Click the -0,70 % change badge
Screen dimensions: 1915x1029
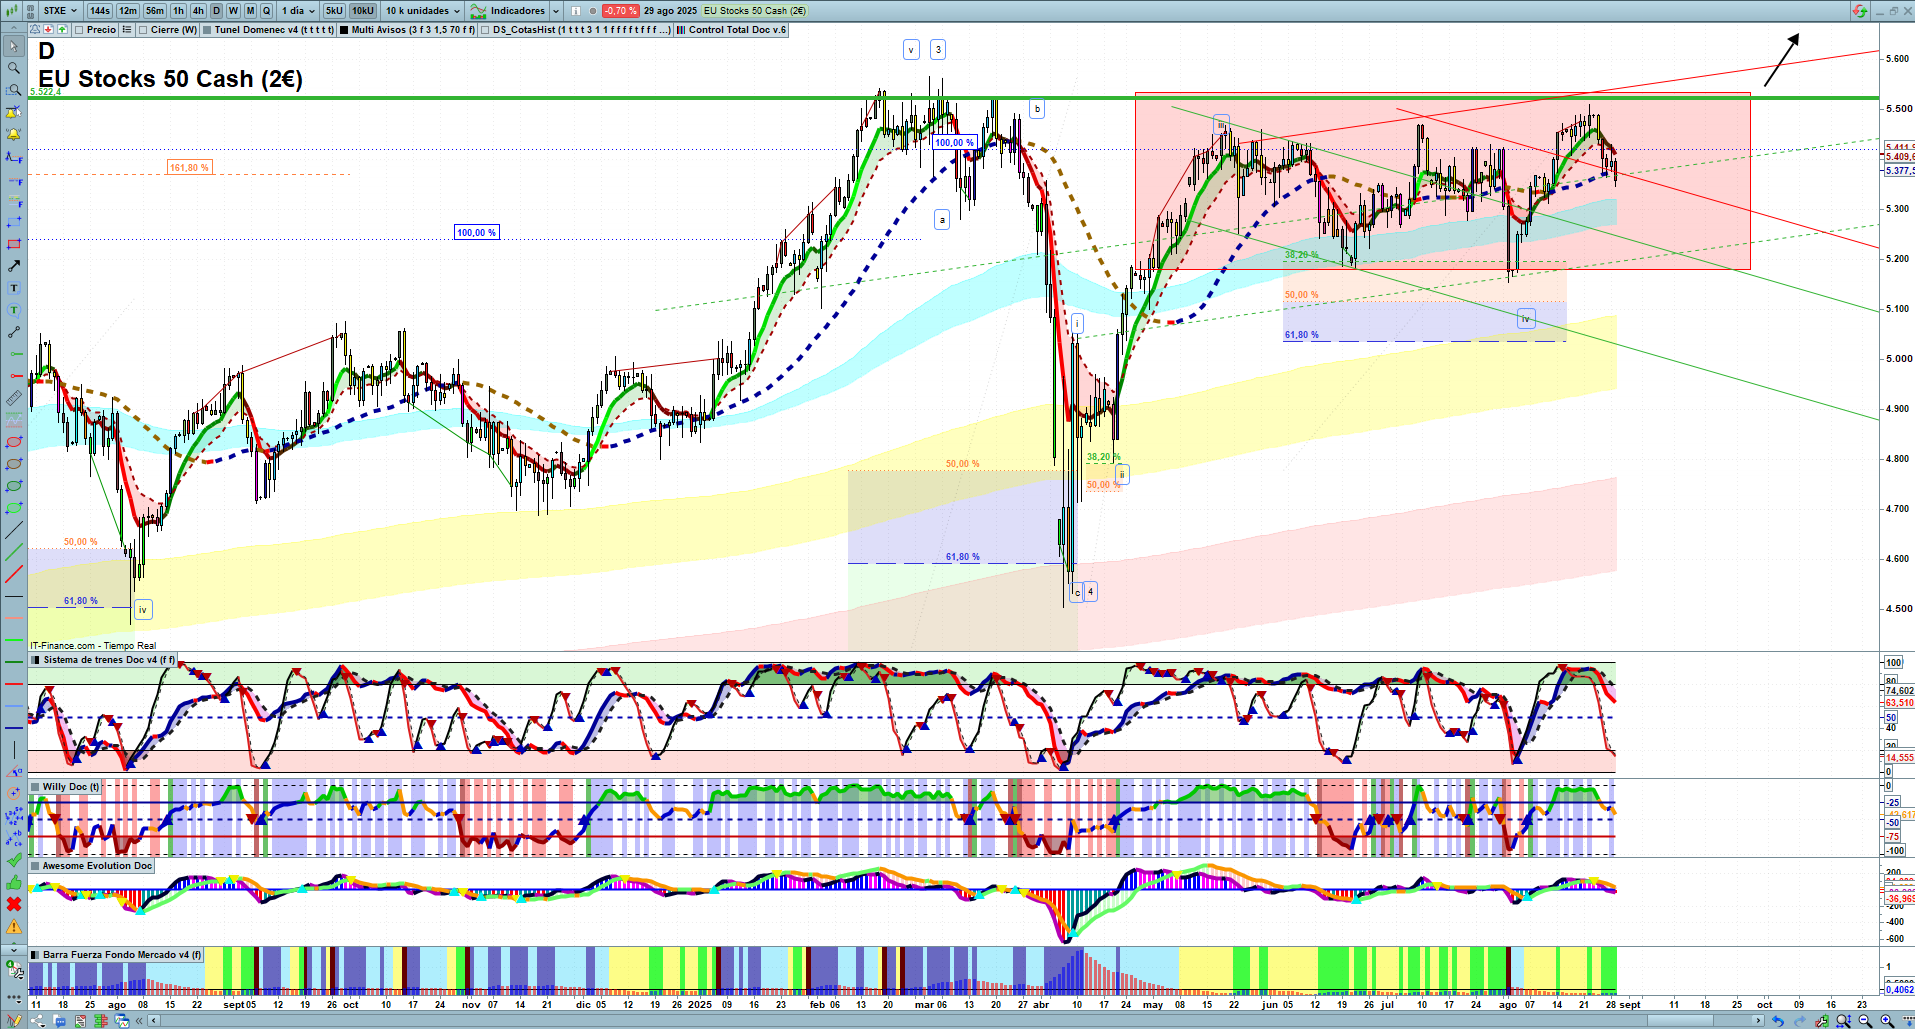[620, 11]
